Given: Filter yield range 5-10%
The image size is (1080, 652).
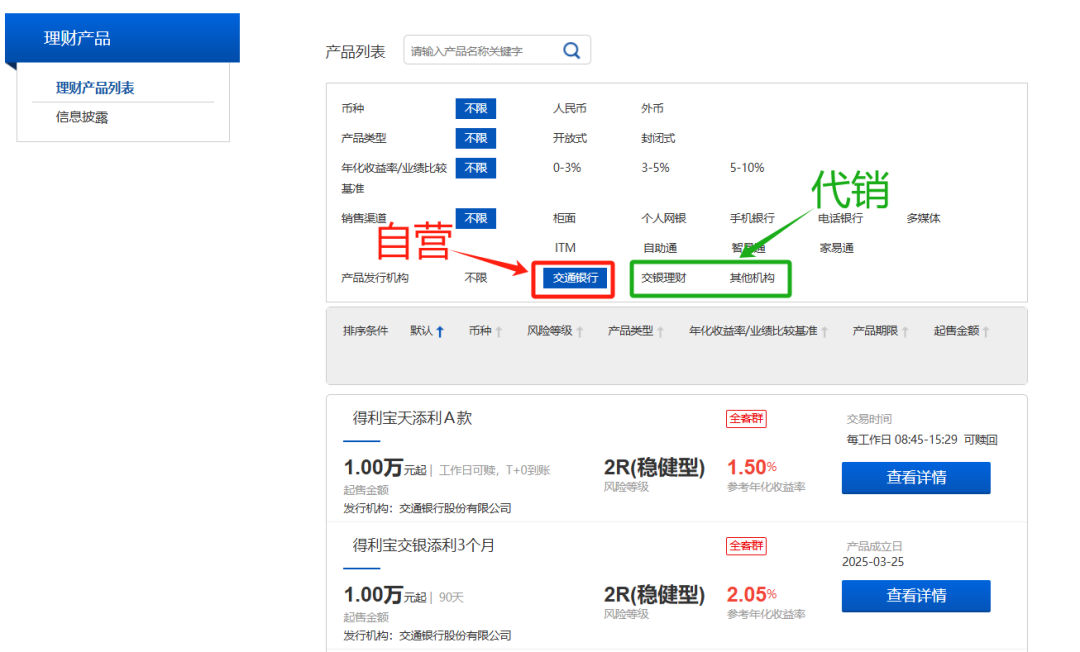Looking at the screenshot, I should point(747,168).
